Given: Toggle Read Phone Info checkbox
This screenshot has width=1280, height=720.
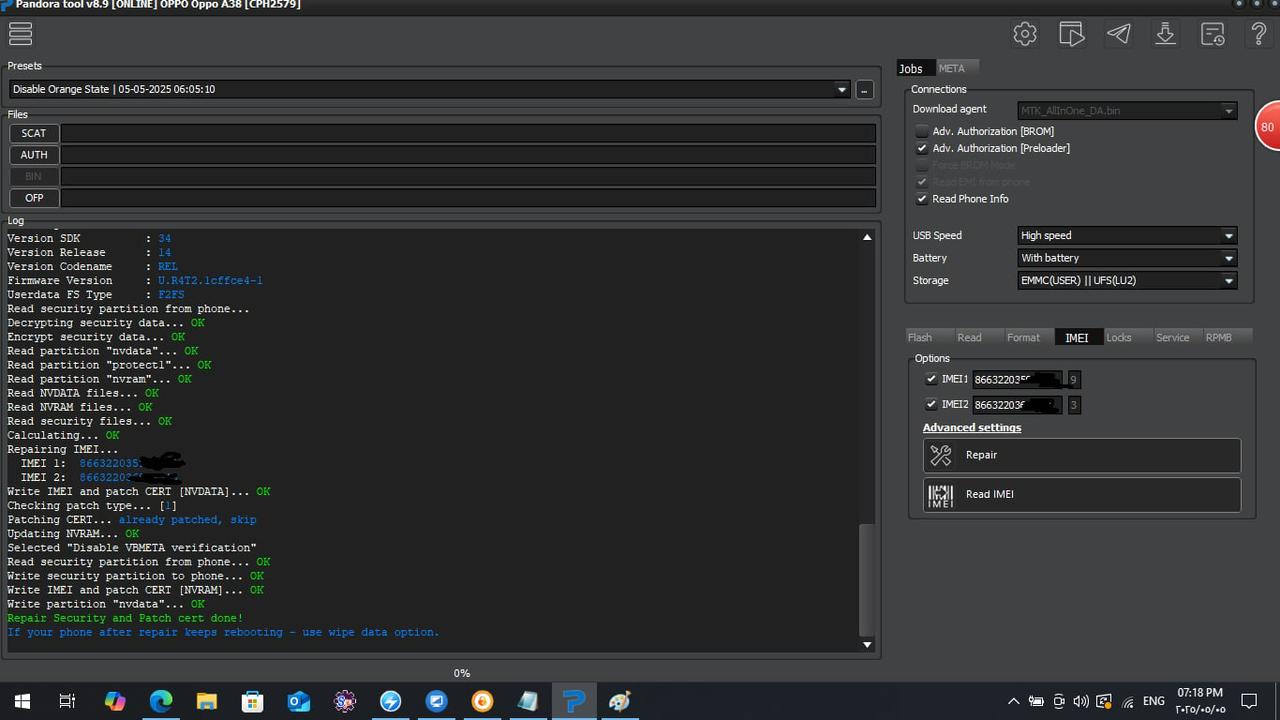Looking at the screenshot, I should (922, 199).
